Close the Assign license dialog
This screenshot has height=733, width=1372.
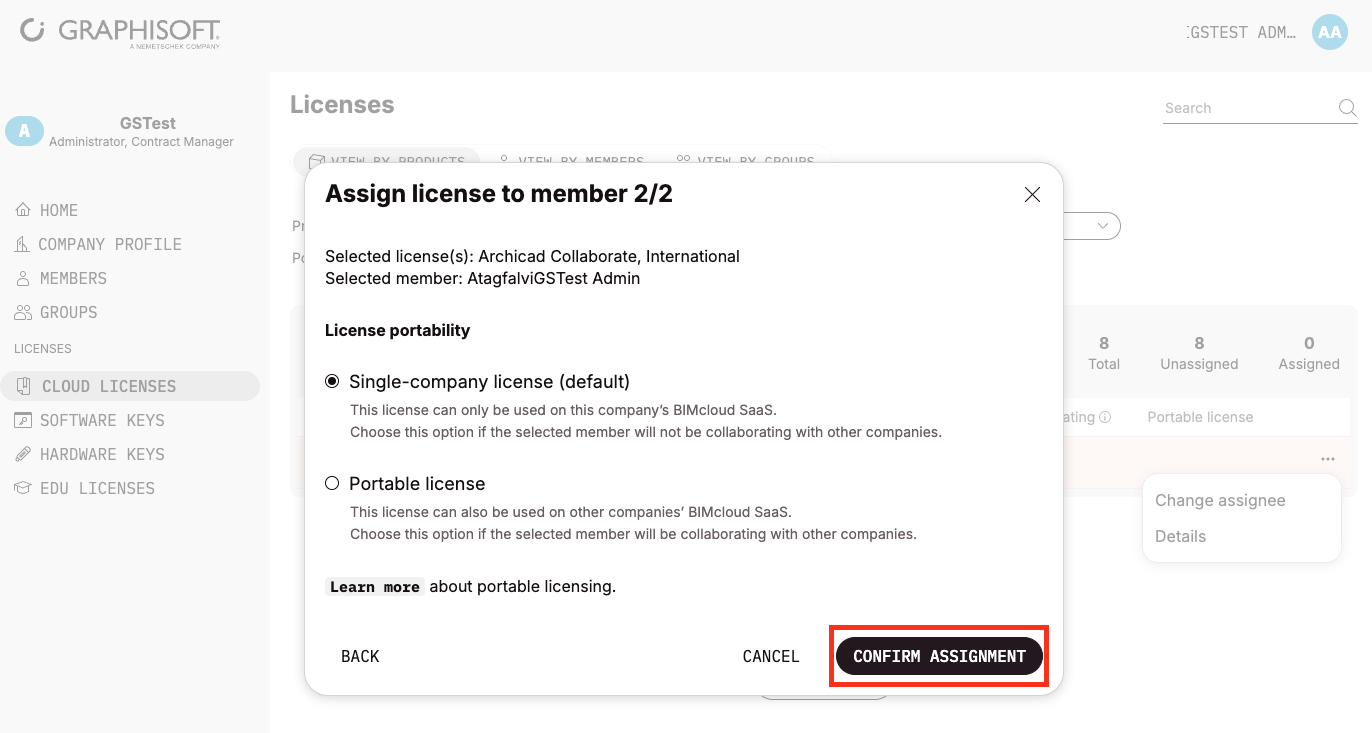1032,195
